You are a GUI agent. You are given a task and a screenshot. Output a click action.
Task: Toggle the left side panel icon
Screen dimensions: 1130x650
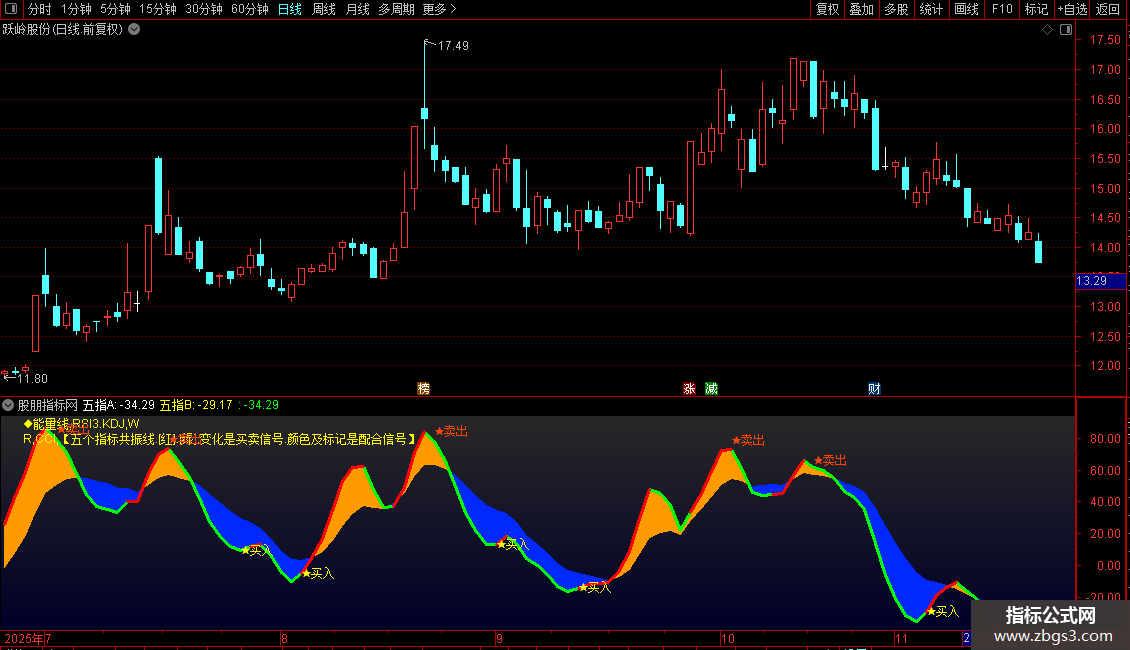(x=11, y=9)
